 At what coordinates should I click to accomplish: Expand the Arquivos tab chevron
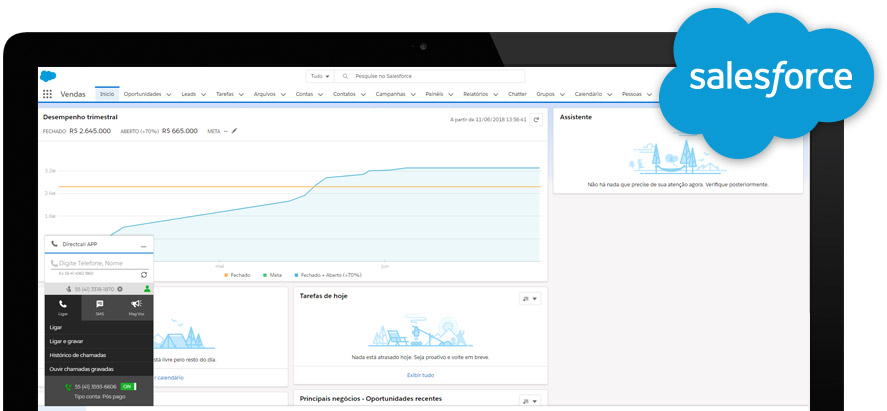(x=283, y=94)
